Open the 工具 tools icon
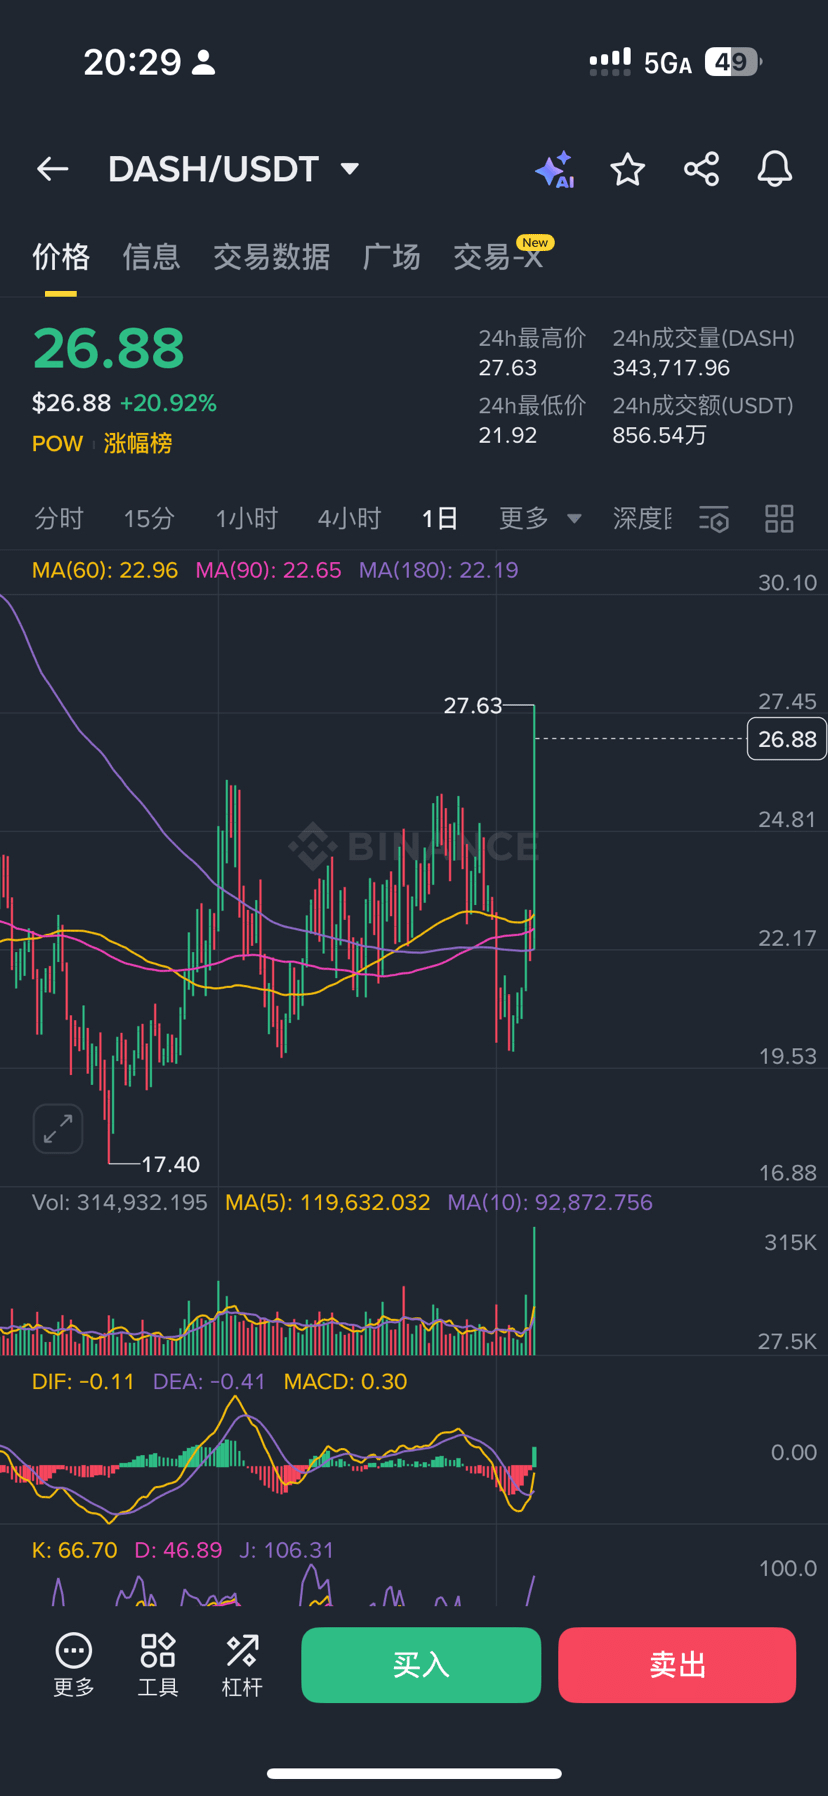 point(158,1664)
